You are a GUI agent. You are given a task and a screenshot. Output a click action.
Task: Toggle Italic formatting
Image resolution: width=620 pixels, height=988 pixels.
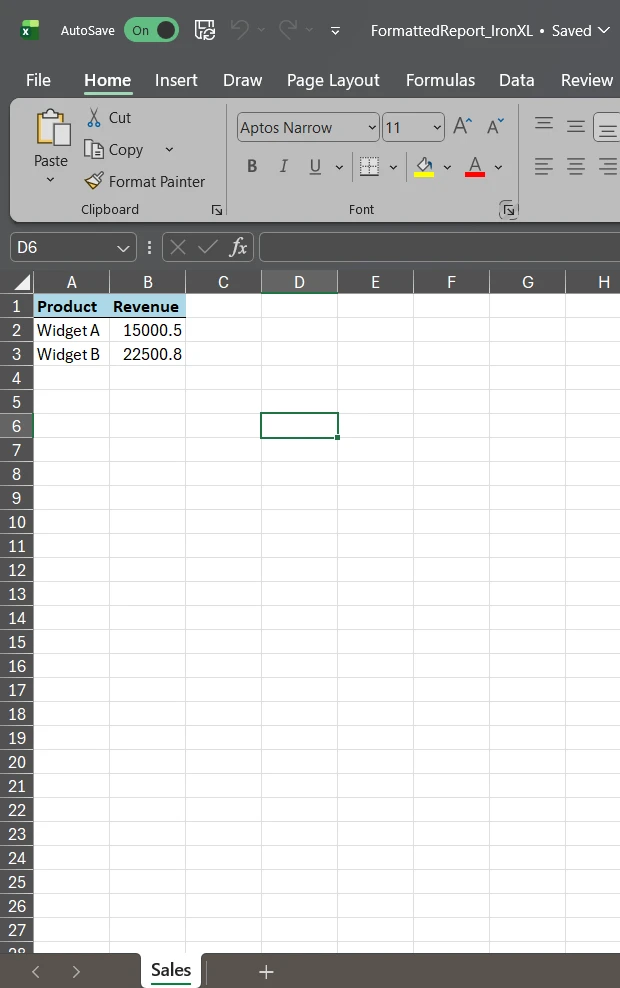point(283,166)
